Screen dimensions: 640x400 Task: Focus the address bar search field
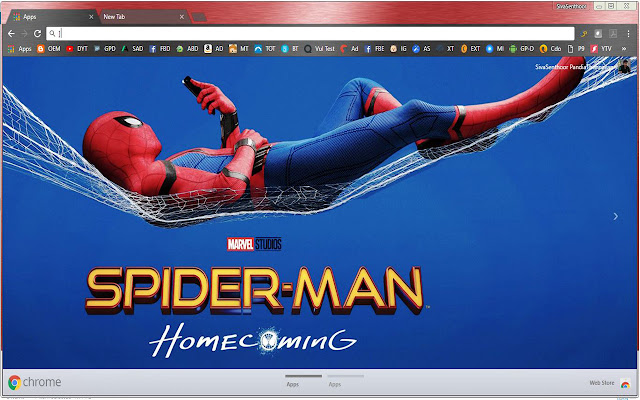click(310, 33)
